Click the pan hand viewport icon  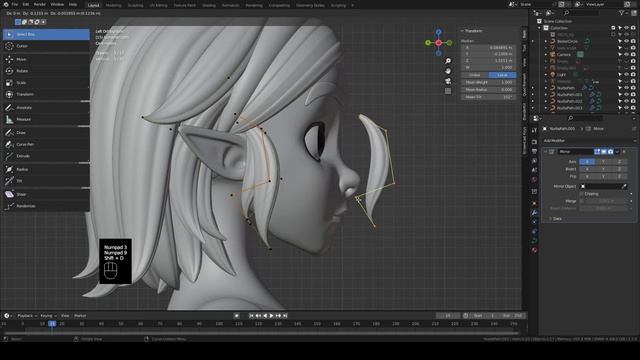pos(448,71)
